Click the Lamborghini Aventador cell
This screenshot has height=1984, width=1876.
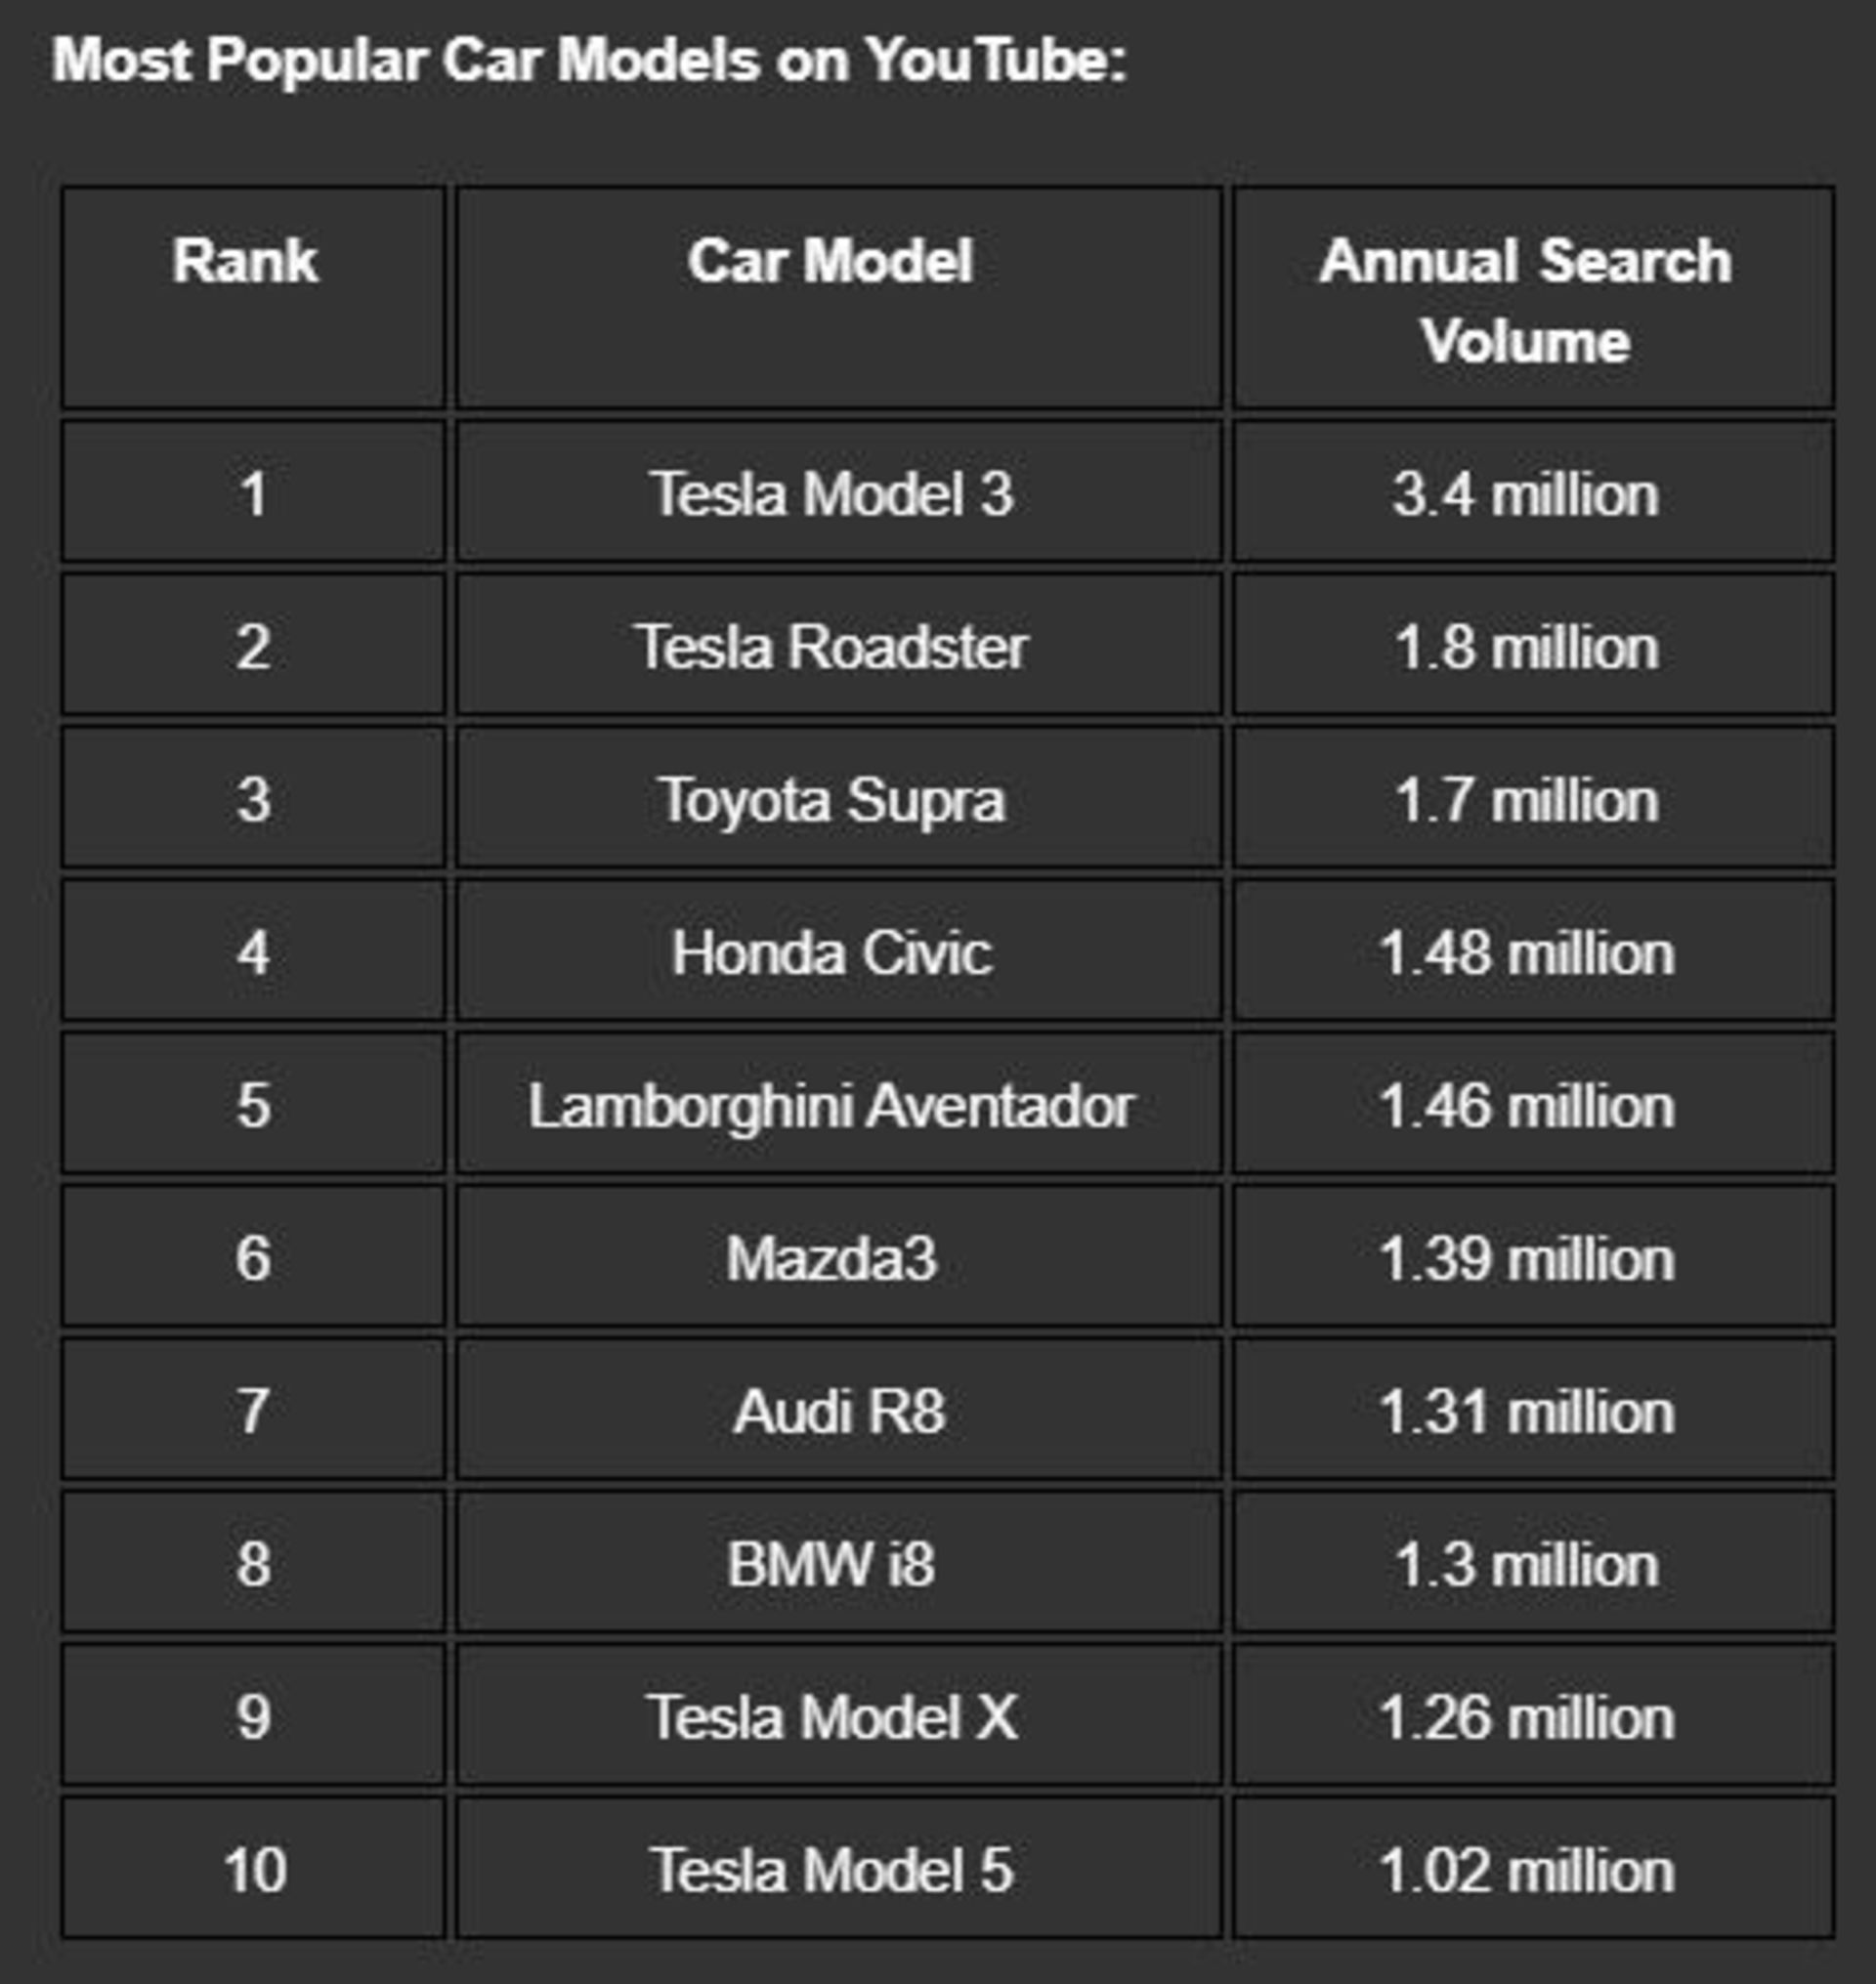[x=832, y=1106]
